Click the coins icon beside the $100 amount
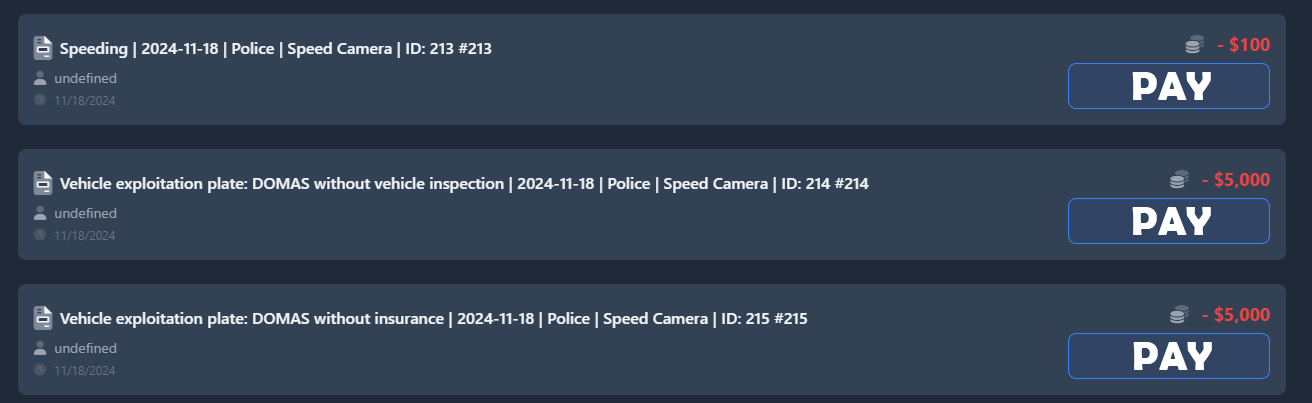The image size is (1312, 403). click(x=1194, y=45)
